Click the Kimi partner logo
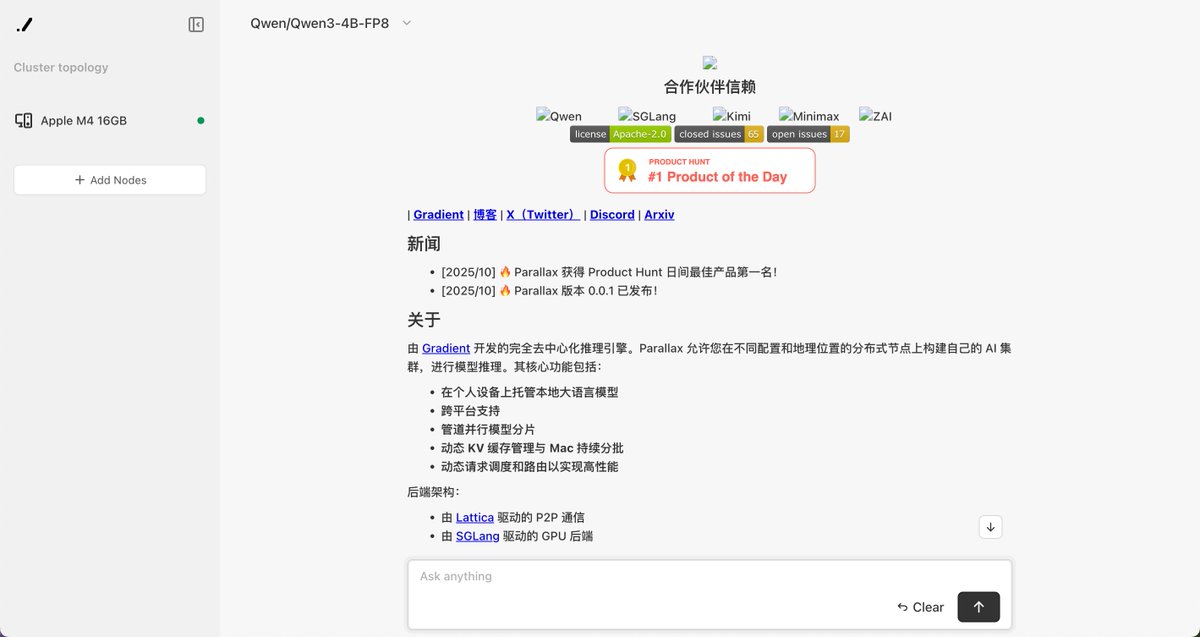 (731, 116)
